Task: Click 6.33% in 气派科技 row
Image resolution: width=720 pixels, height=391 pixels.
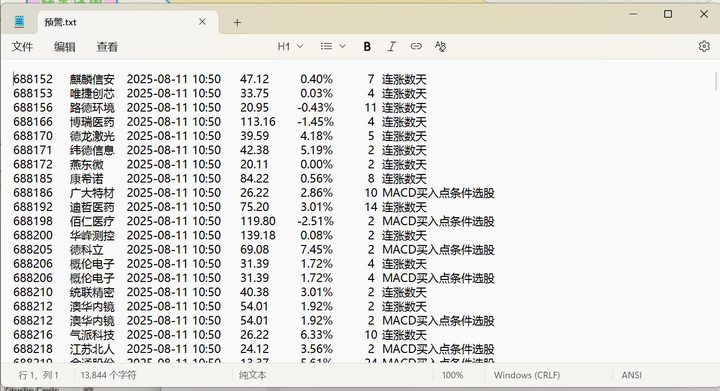Action: 316,335
